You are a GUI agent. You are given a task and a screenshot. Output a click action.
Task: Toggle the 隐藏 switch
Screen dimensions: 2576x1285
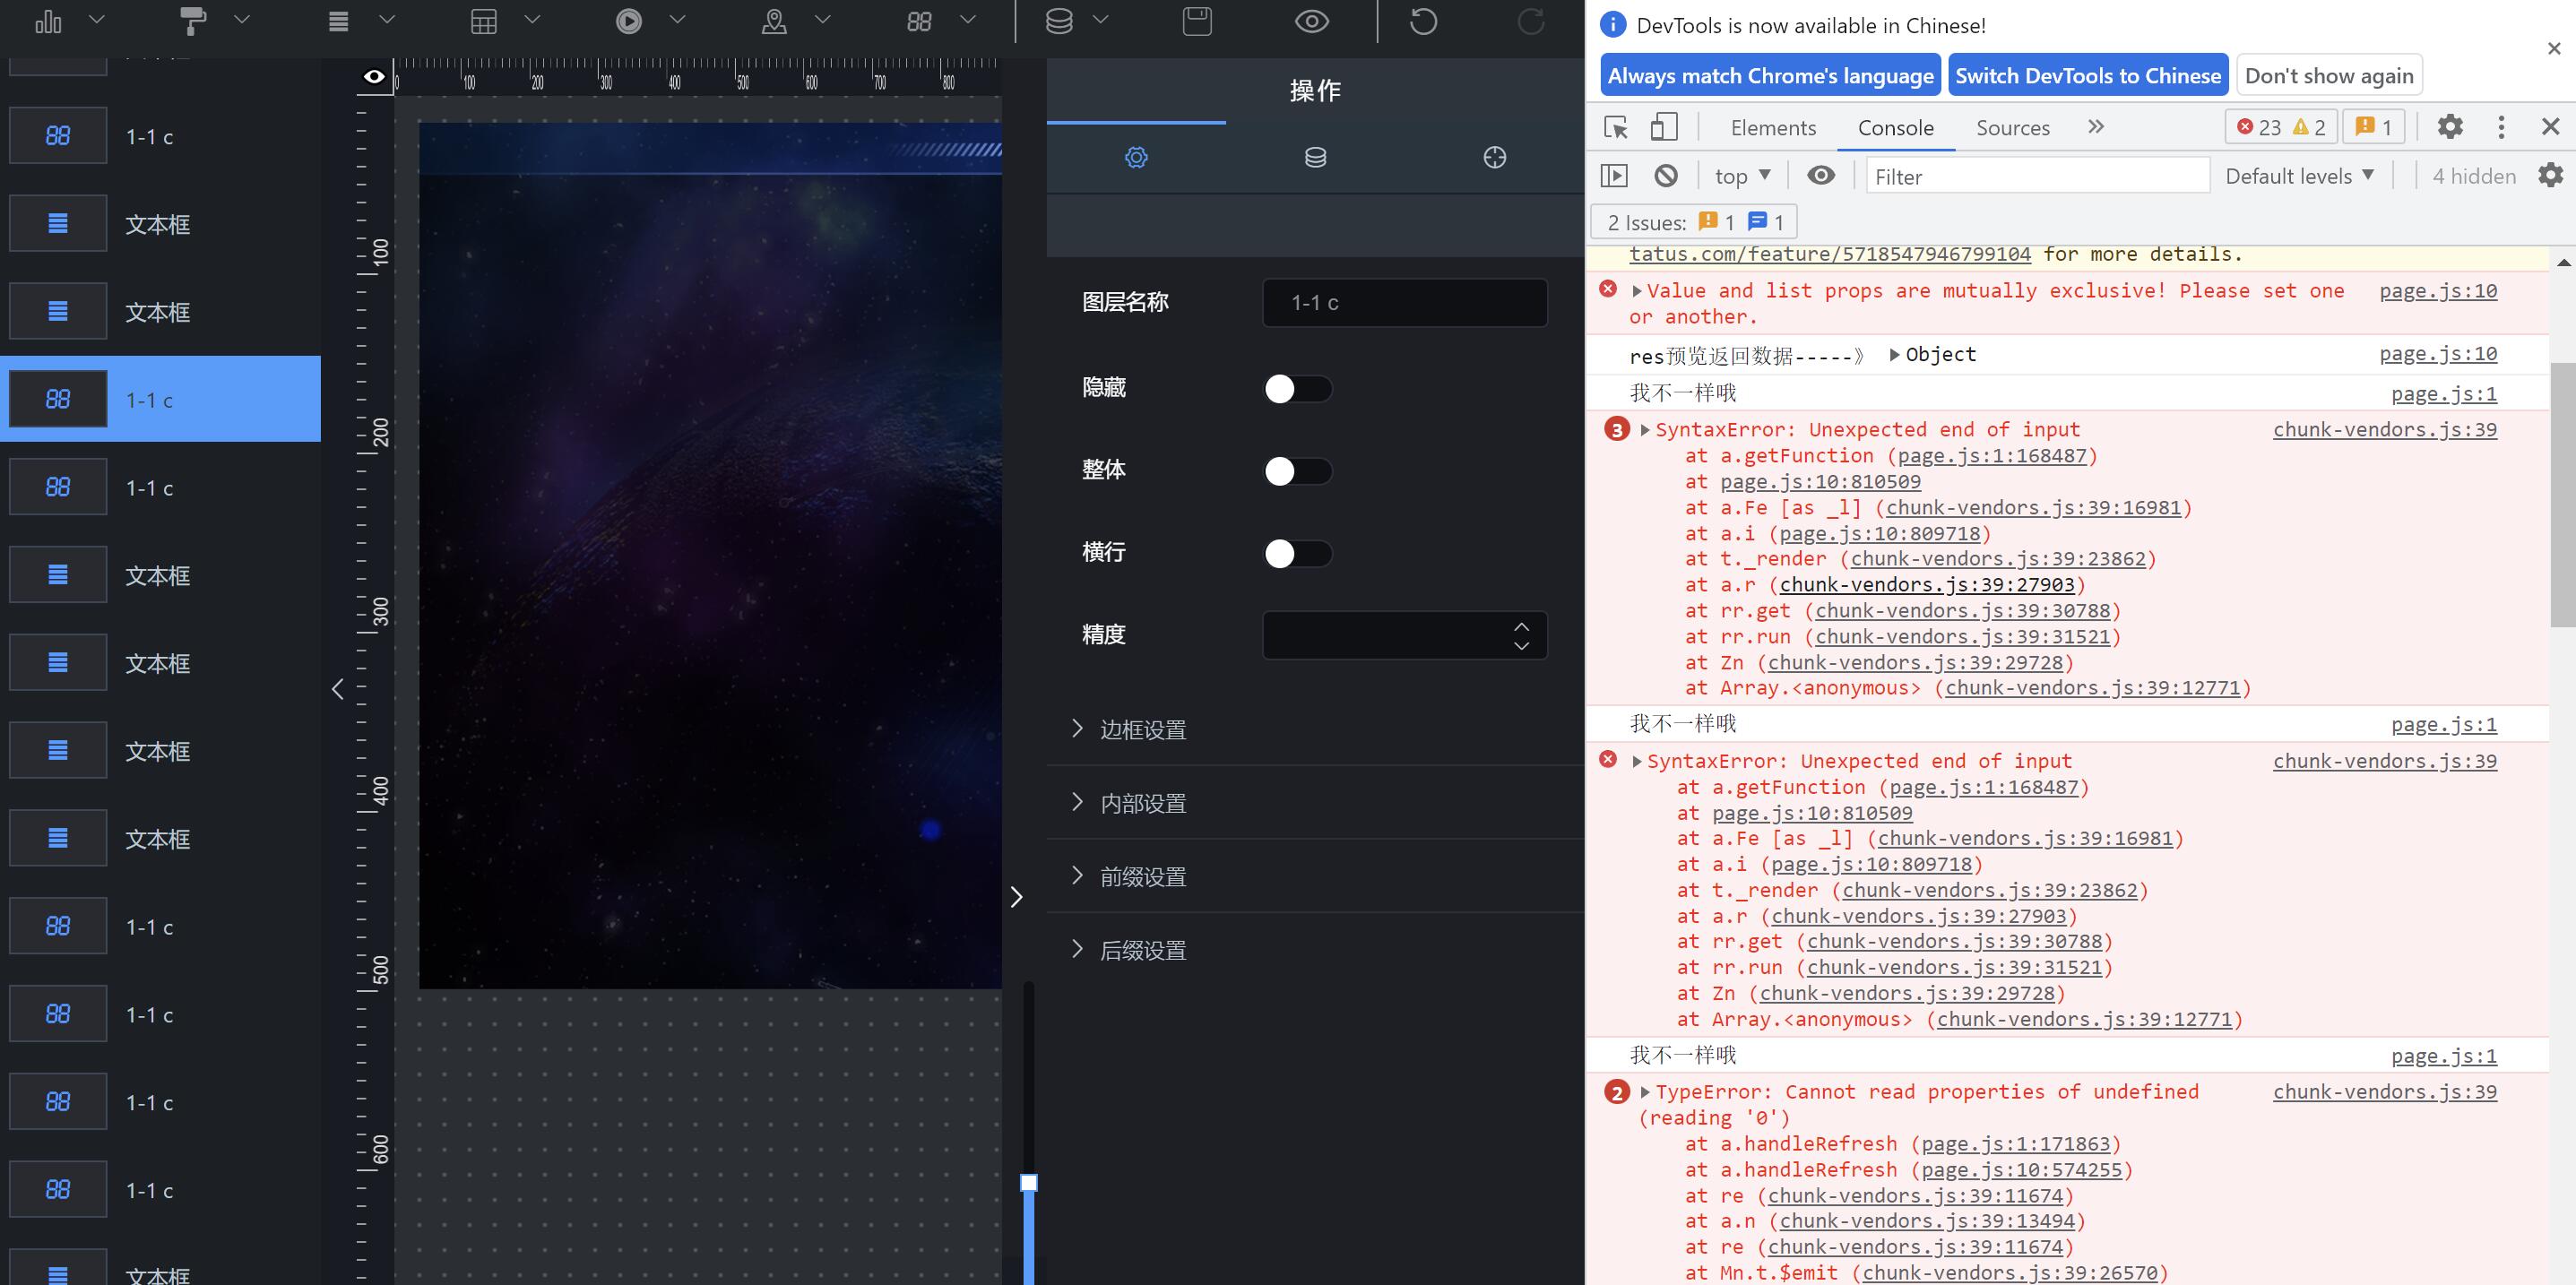[1297, 389]
